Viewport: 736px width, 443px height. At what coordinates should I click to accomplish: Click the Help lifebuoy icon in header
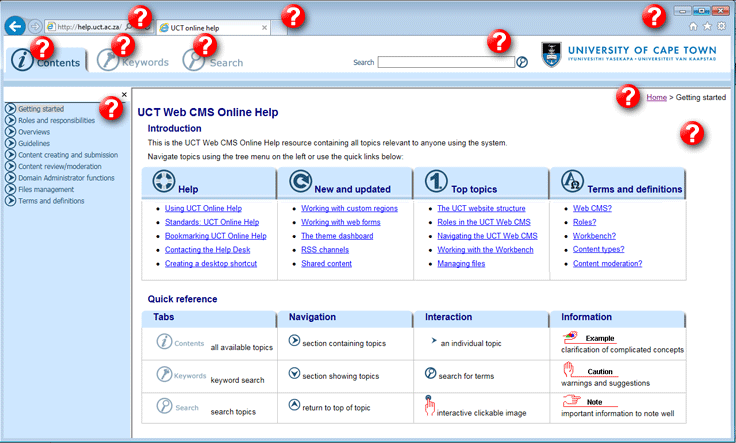tap(163, 182)
